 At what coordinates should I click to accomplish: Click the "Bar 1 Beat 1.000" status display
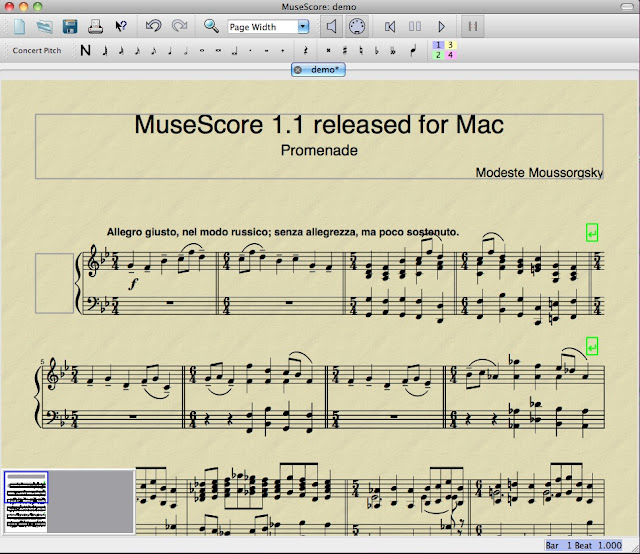point(584,545)
